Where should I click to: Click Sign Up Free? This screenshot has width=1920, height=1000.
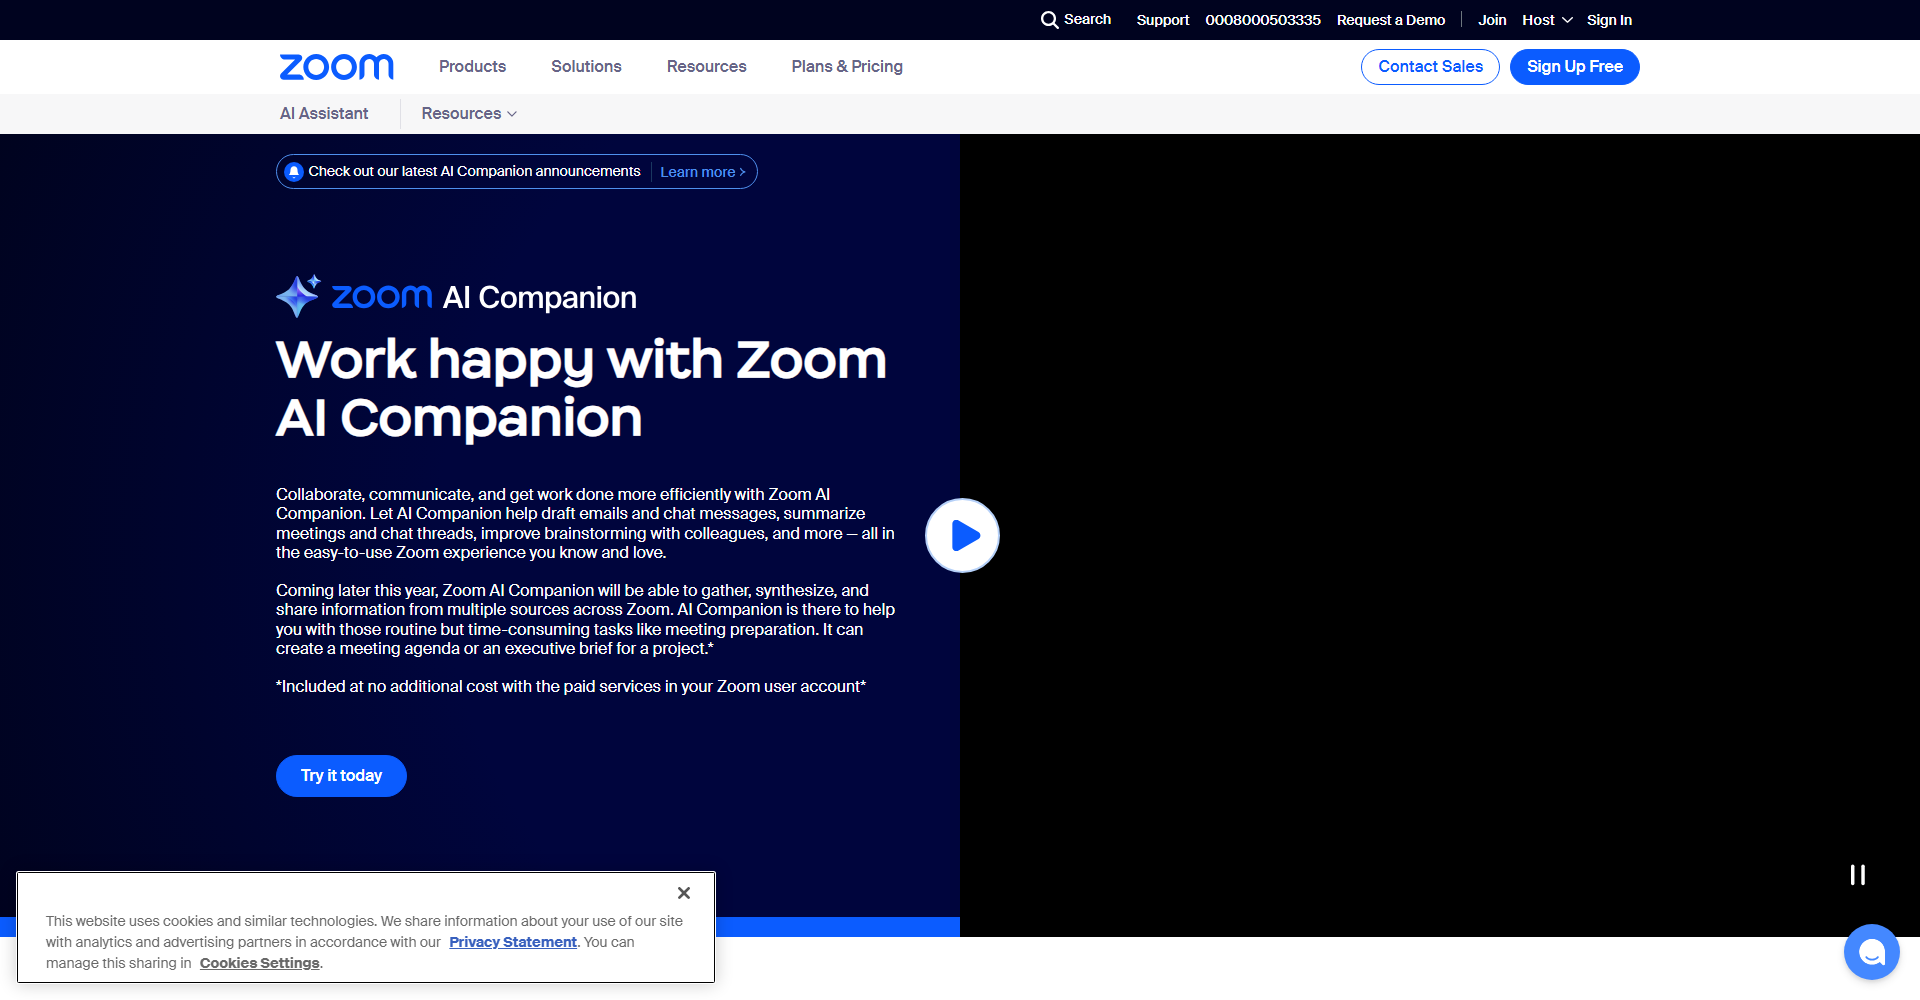pyautogui.click(x=1574, y=66)
